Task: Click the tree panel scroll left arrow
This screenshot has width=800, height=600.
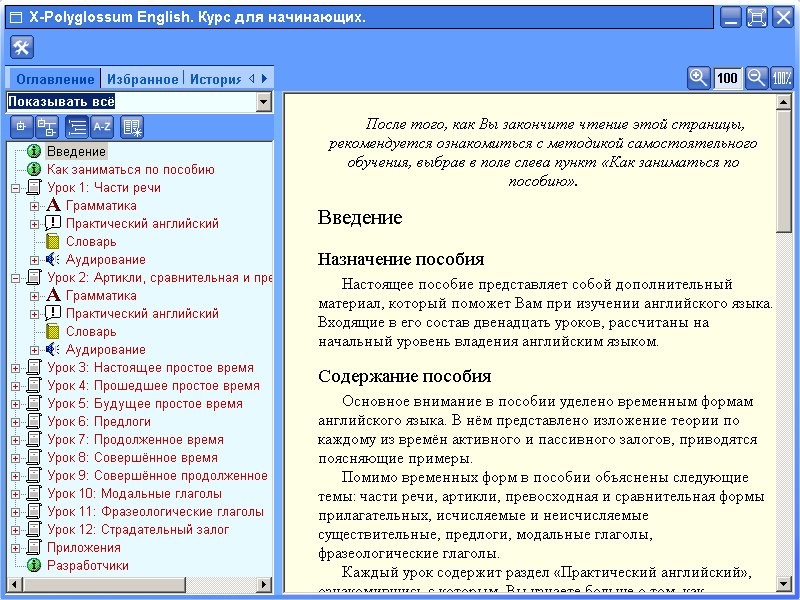Action: point(15,584)
